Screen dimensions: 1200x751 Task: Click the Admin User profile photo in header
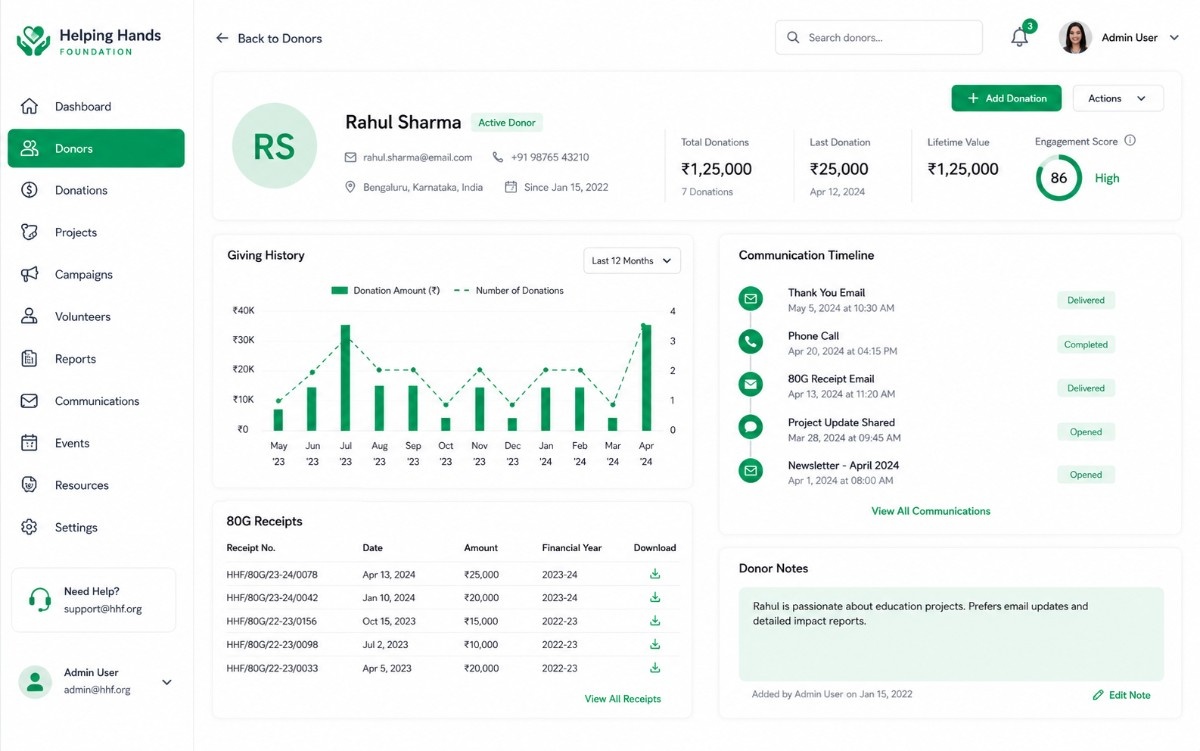click(1075, 38)
